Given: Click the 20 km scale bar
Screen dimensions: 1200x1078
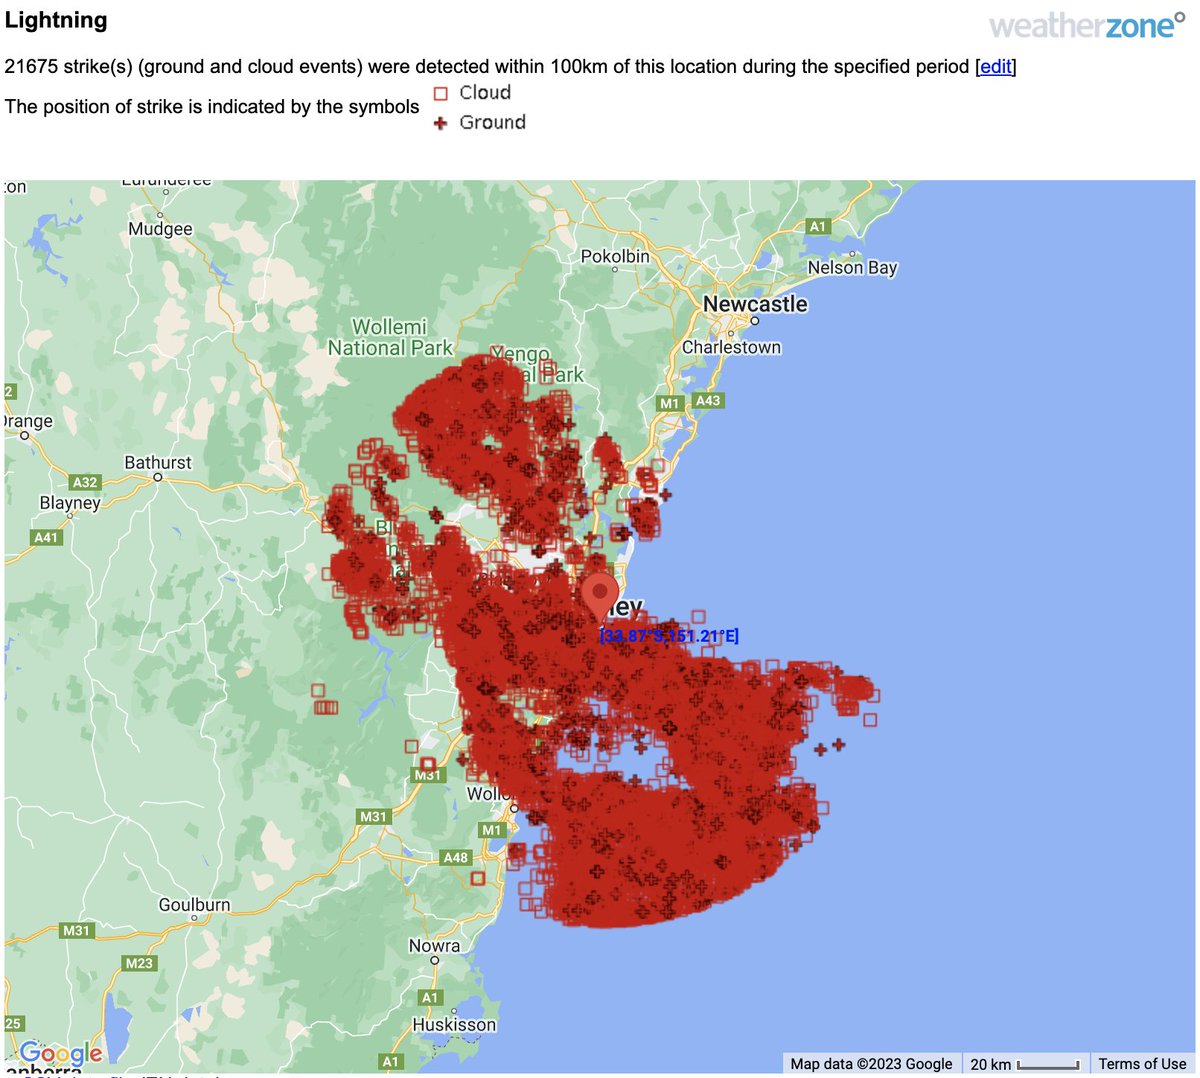Looking at the screenshot, I should (1025, 1063).
